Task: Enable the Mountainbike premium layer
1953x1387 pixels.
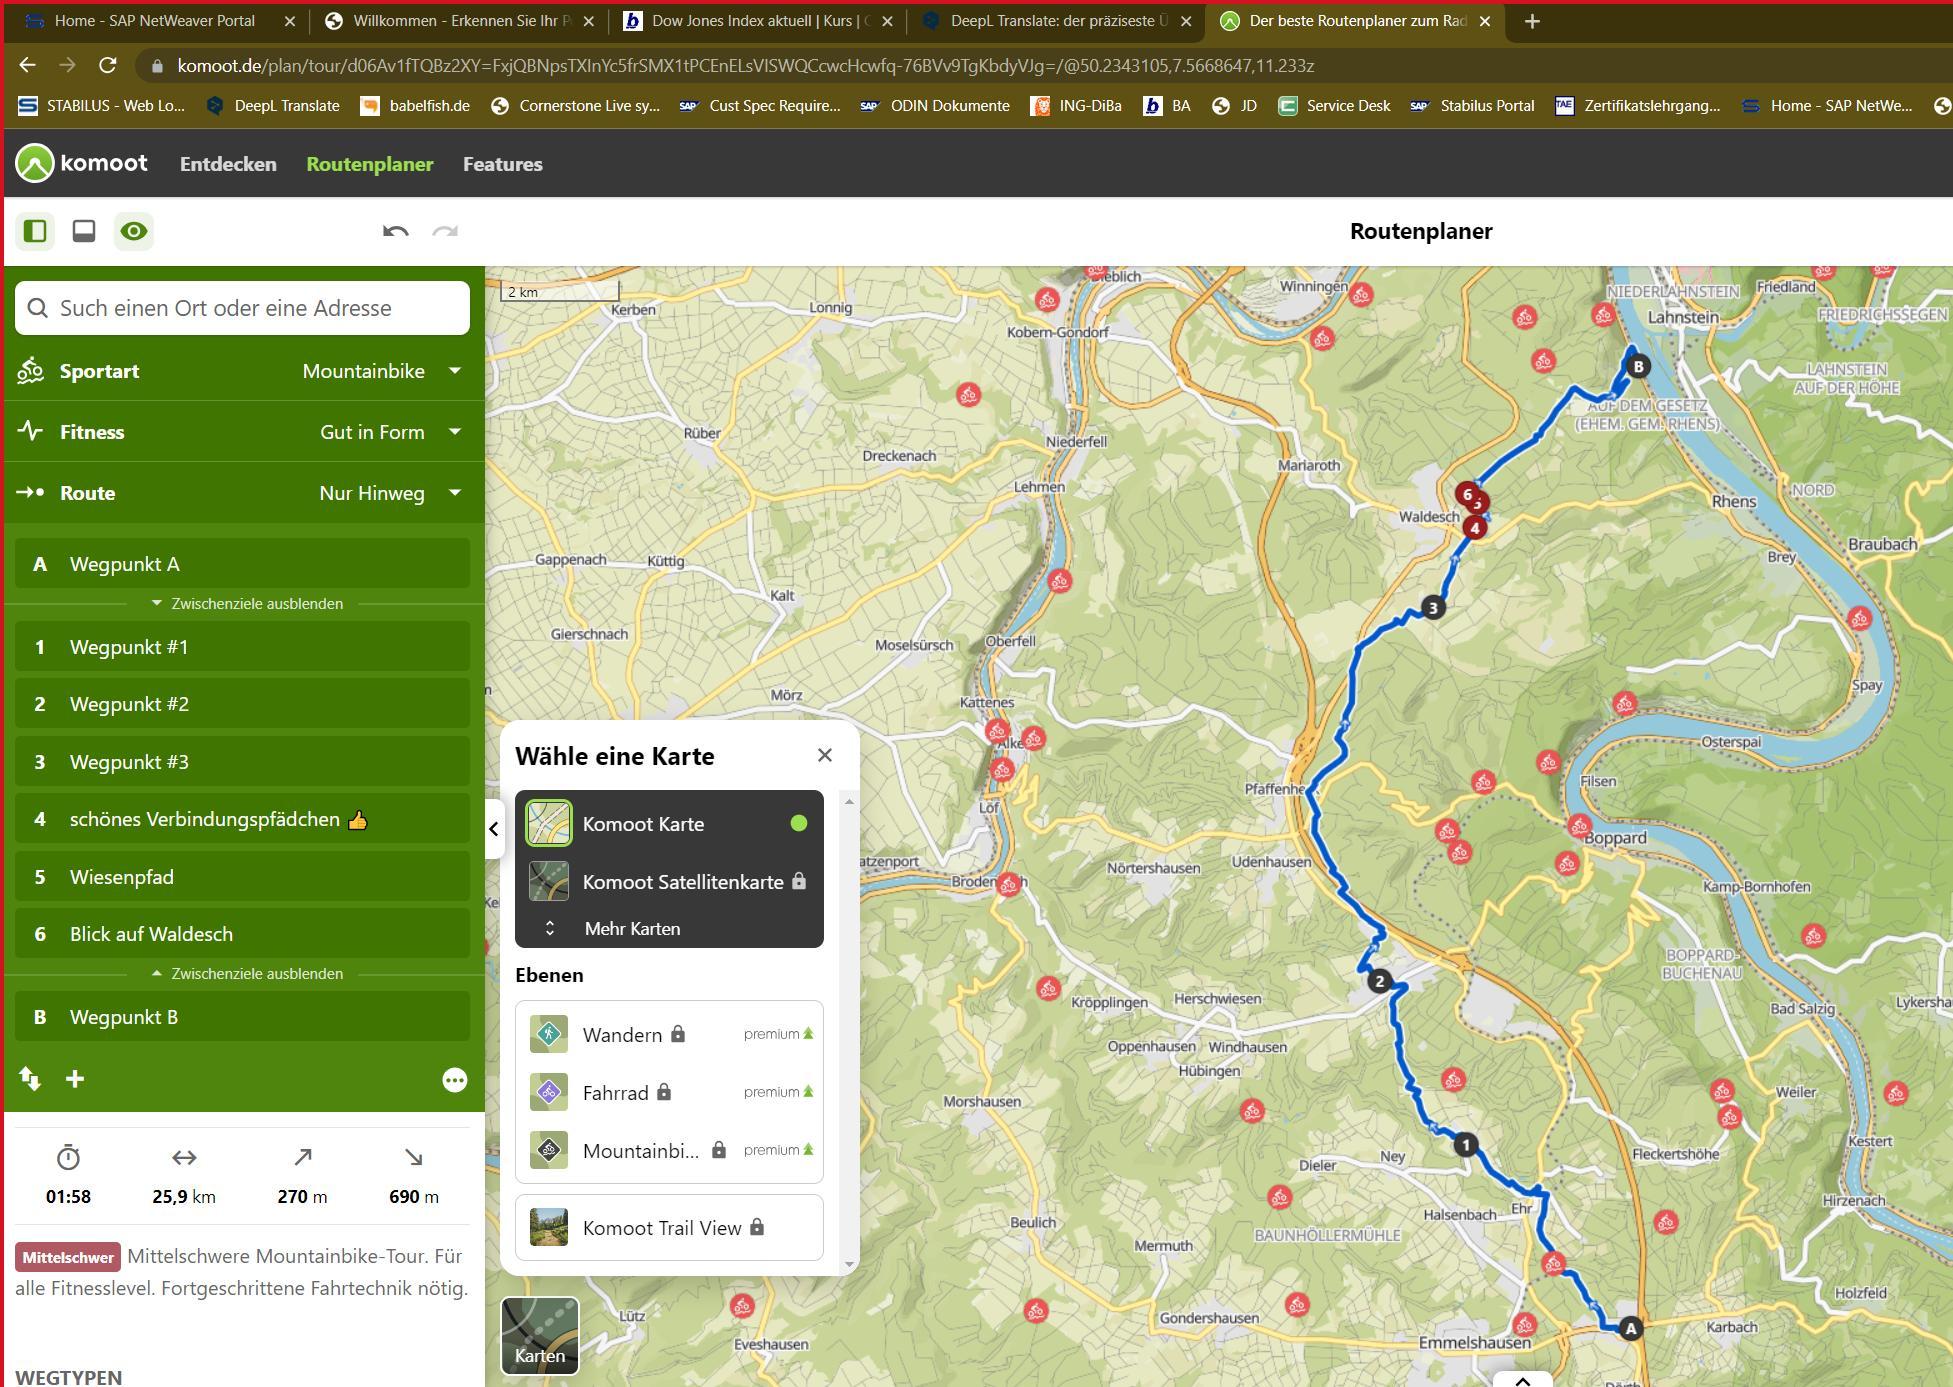Action: point(669,1150)
